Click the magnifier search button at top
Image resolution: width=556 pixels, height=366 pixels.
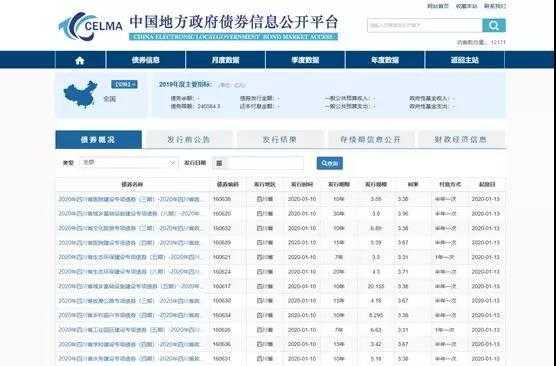pos(494,26)
